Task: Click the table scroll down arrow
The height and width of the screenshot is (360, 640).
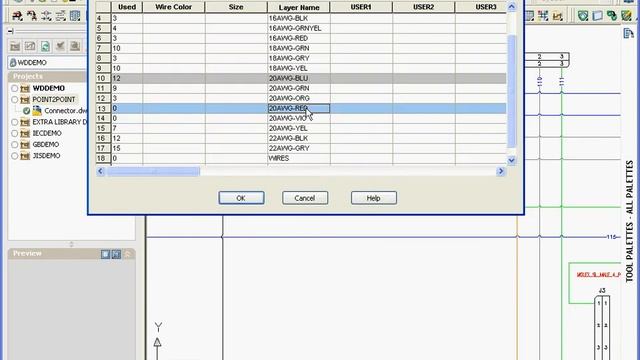Action: pos(511,160)
